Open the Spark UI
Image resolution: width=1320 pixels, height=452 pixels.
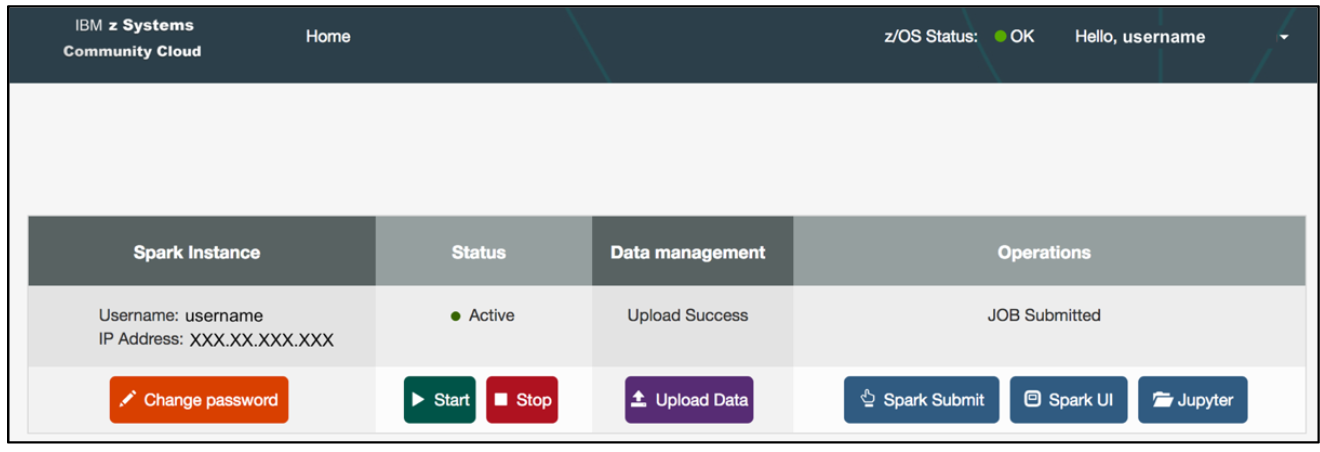click(x=1069, y=400)
